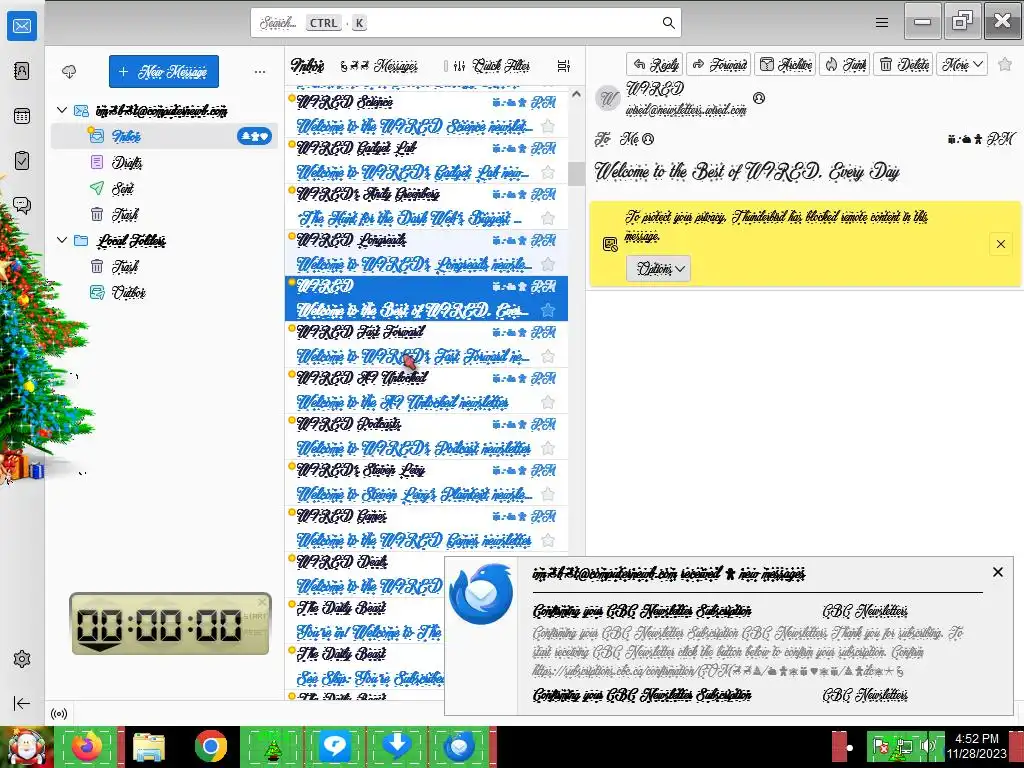1024x768 pixels.
Task: Click the message list scrollbar thumb
Action: (576, 174)
